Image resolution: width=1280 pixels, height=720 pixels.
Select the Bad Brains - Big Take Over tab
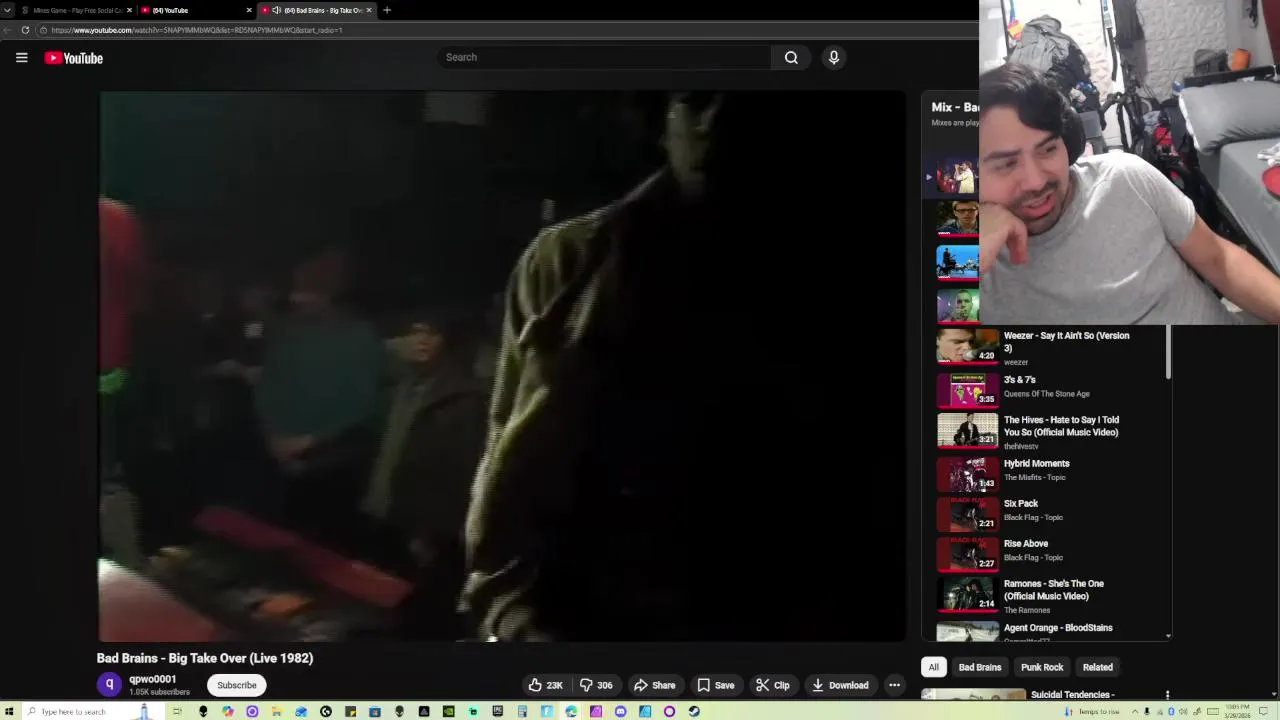point(318,10)
